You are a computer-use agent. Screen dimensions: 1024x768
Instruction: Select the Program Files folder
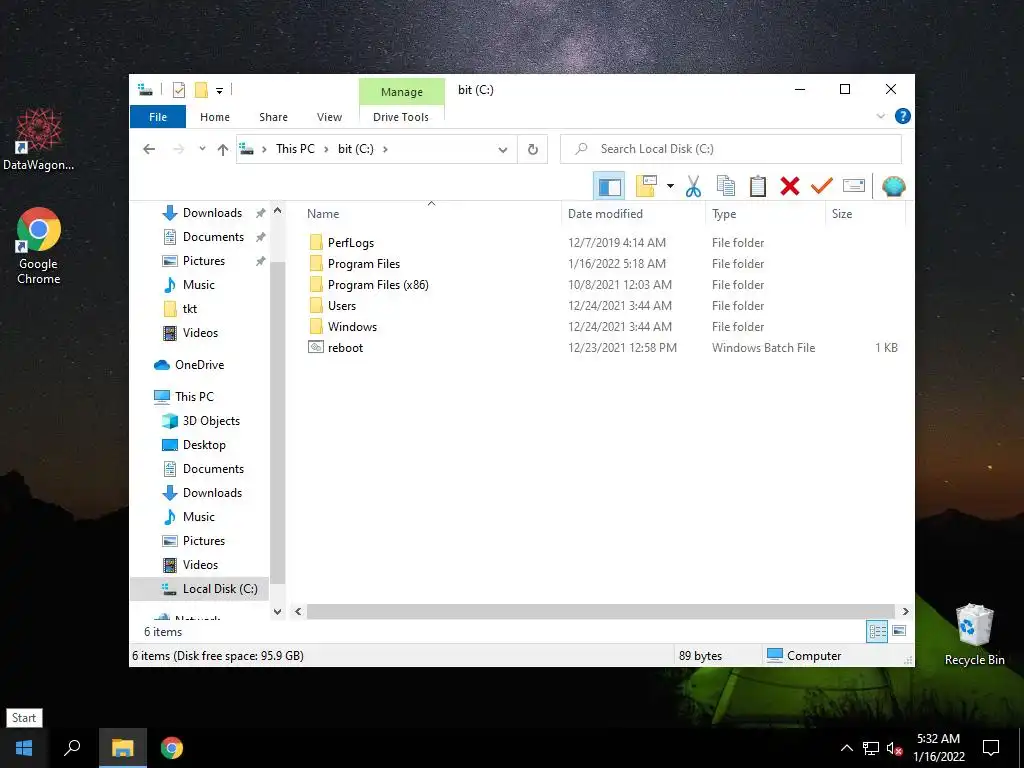pos(364,264)
